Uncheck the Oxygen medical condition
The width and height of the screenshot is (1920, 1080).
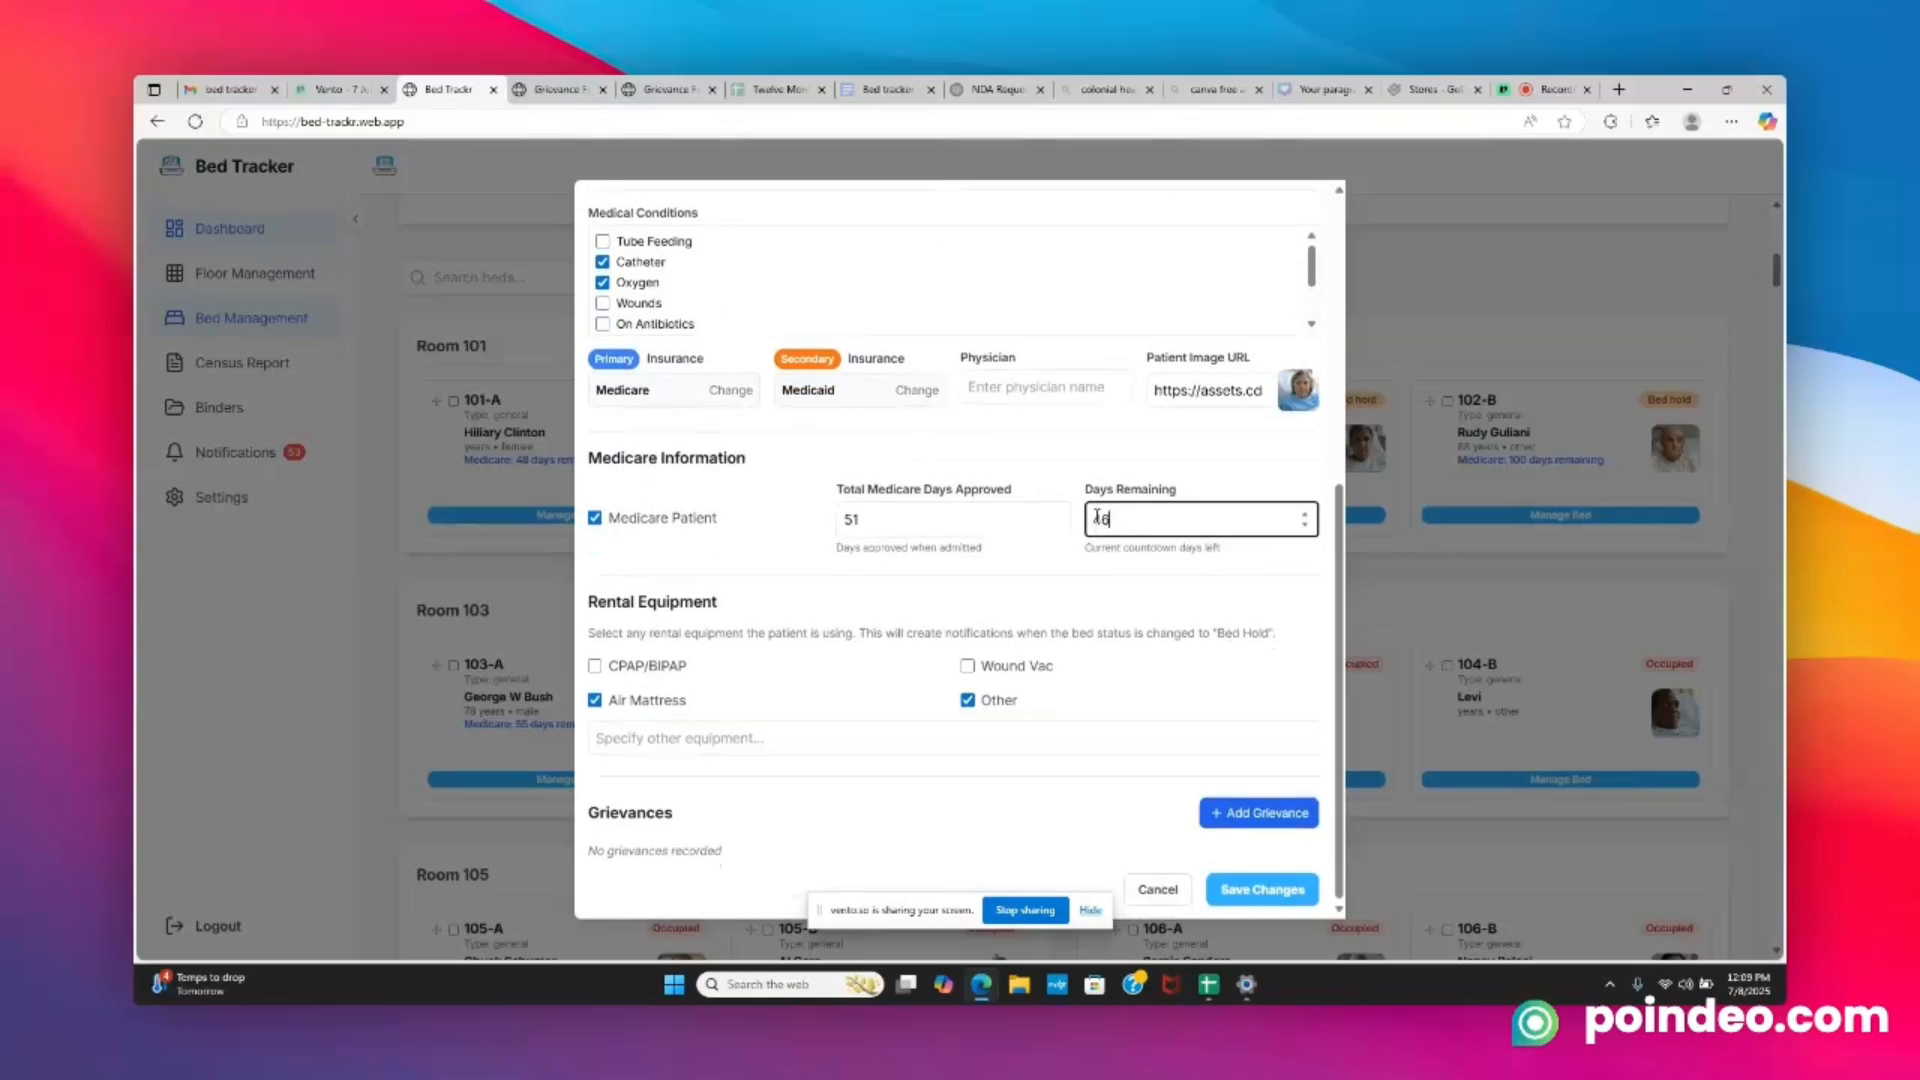tap(603, 282)
